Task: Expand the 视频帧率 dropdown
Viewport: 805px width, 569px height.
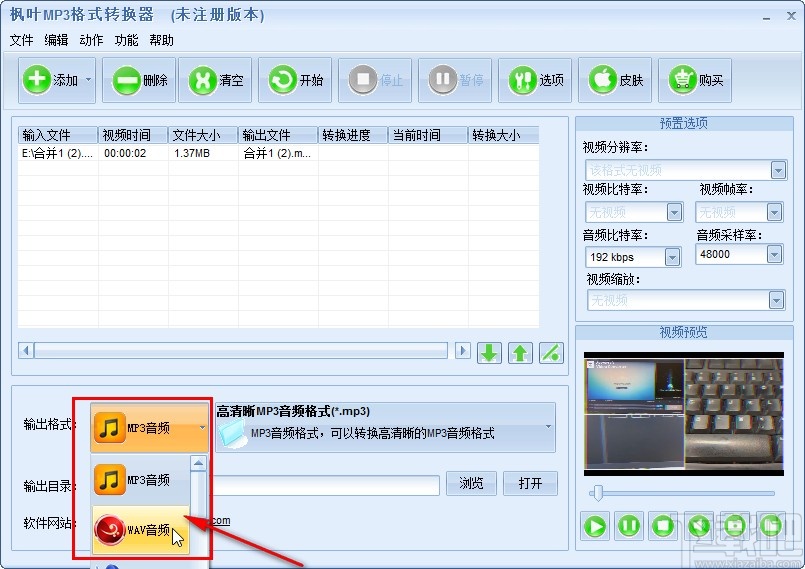Action: 774,212
